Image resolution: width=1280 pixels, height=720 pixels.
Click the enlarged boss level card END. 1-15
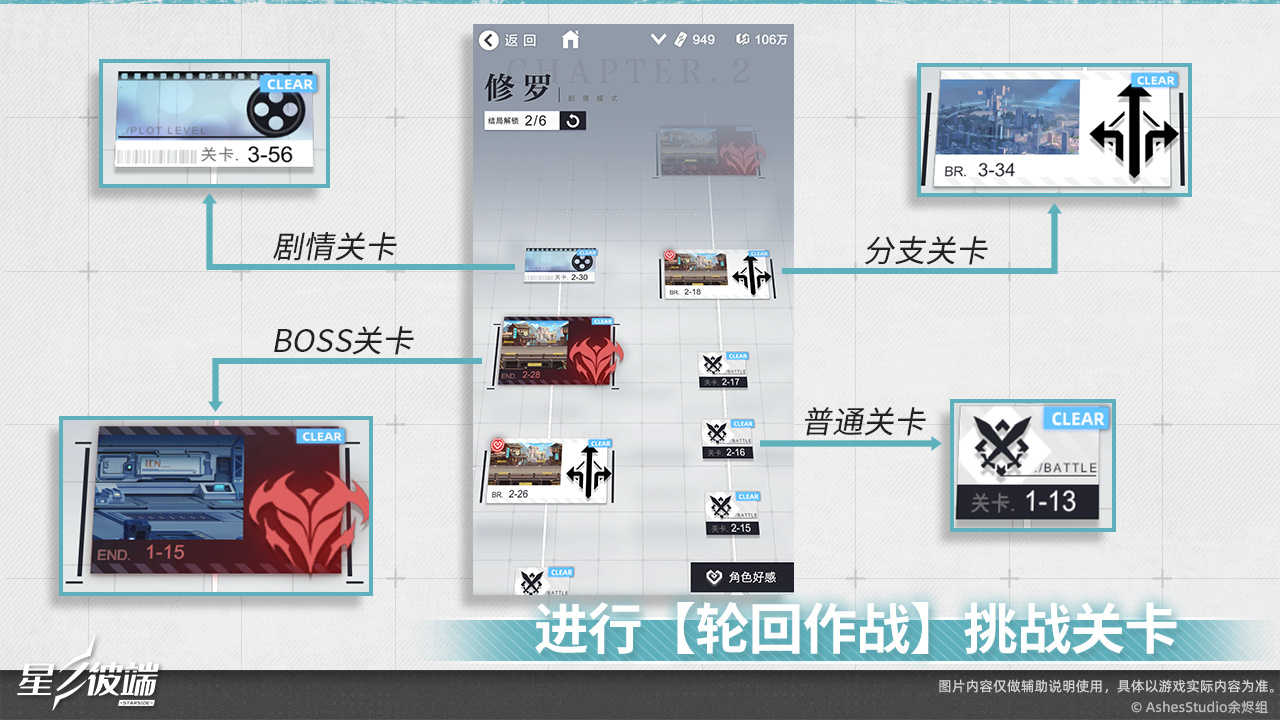pyautogui.click(x=218, y=505)
